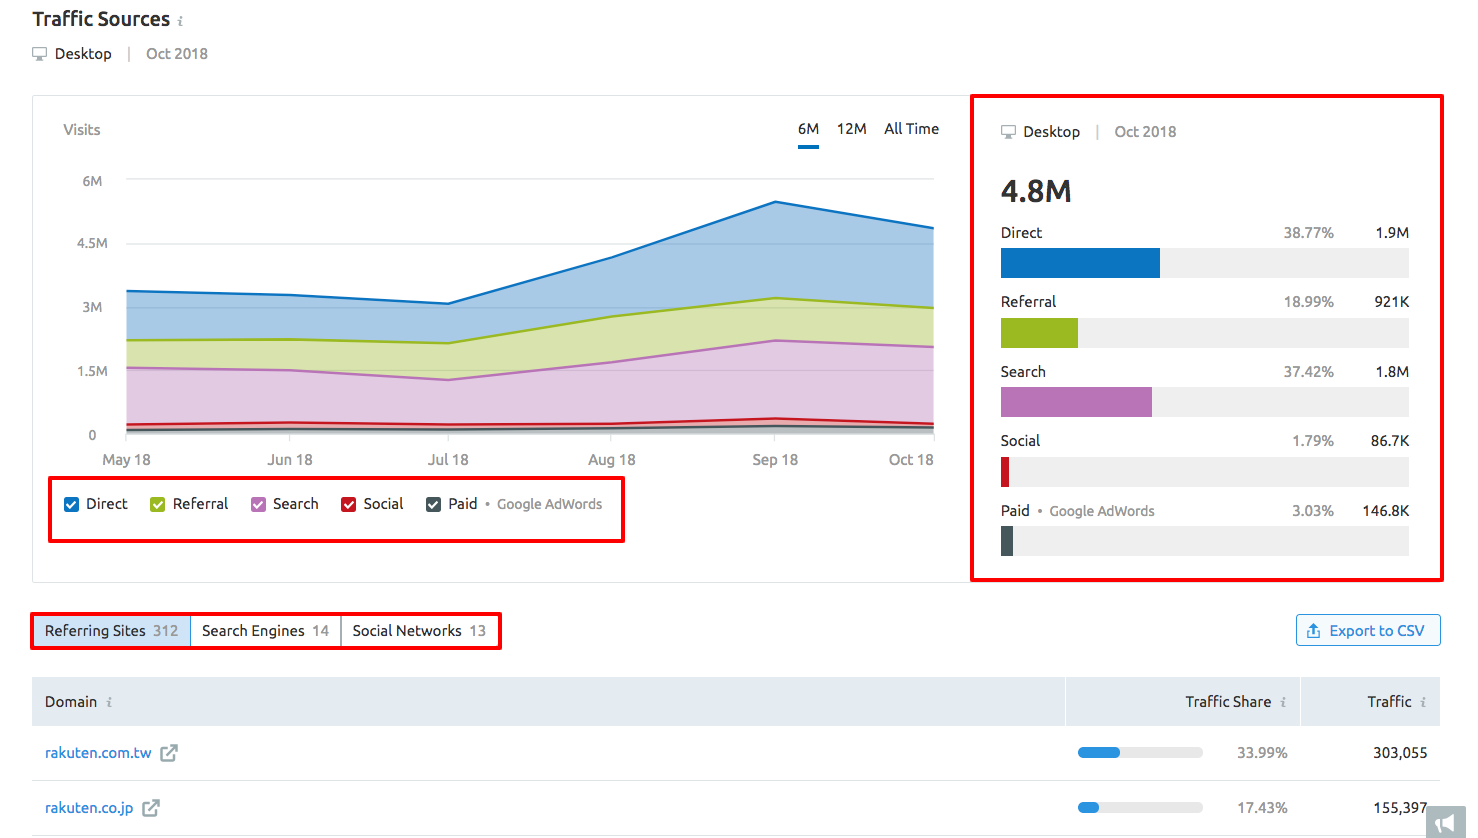Click the megaphone icon in bottom corner
This screenshot has height=838, width=1478.
coord(1445,823)
